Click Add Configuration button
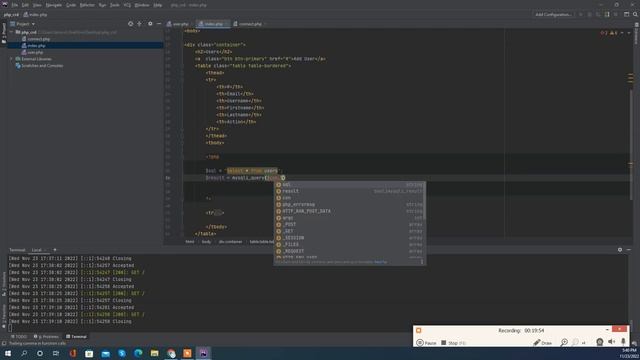Viewport: 640px width, 360px height. [x=553, y=14]
